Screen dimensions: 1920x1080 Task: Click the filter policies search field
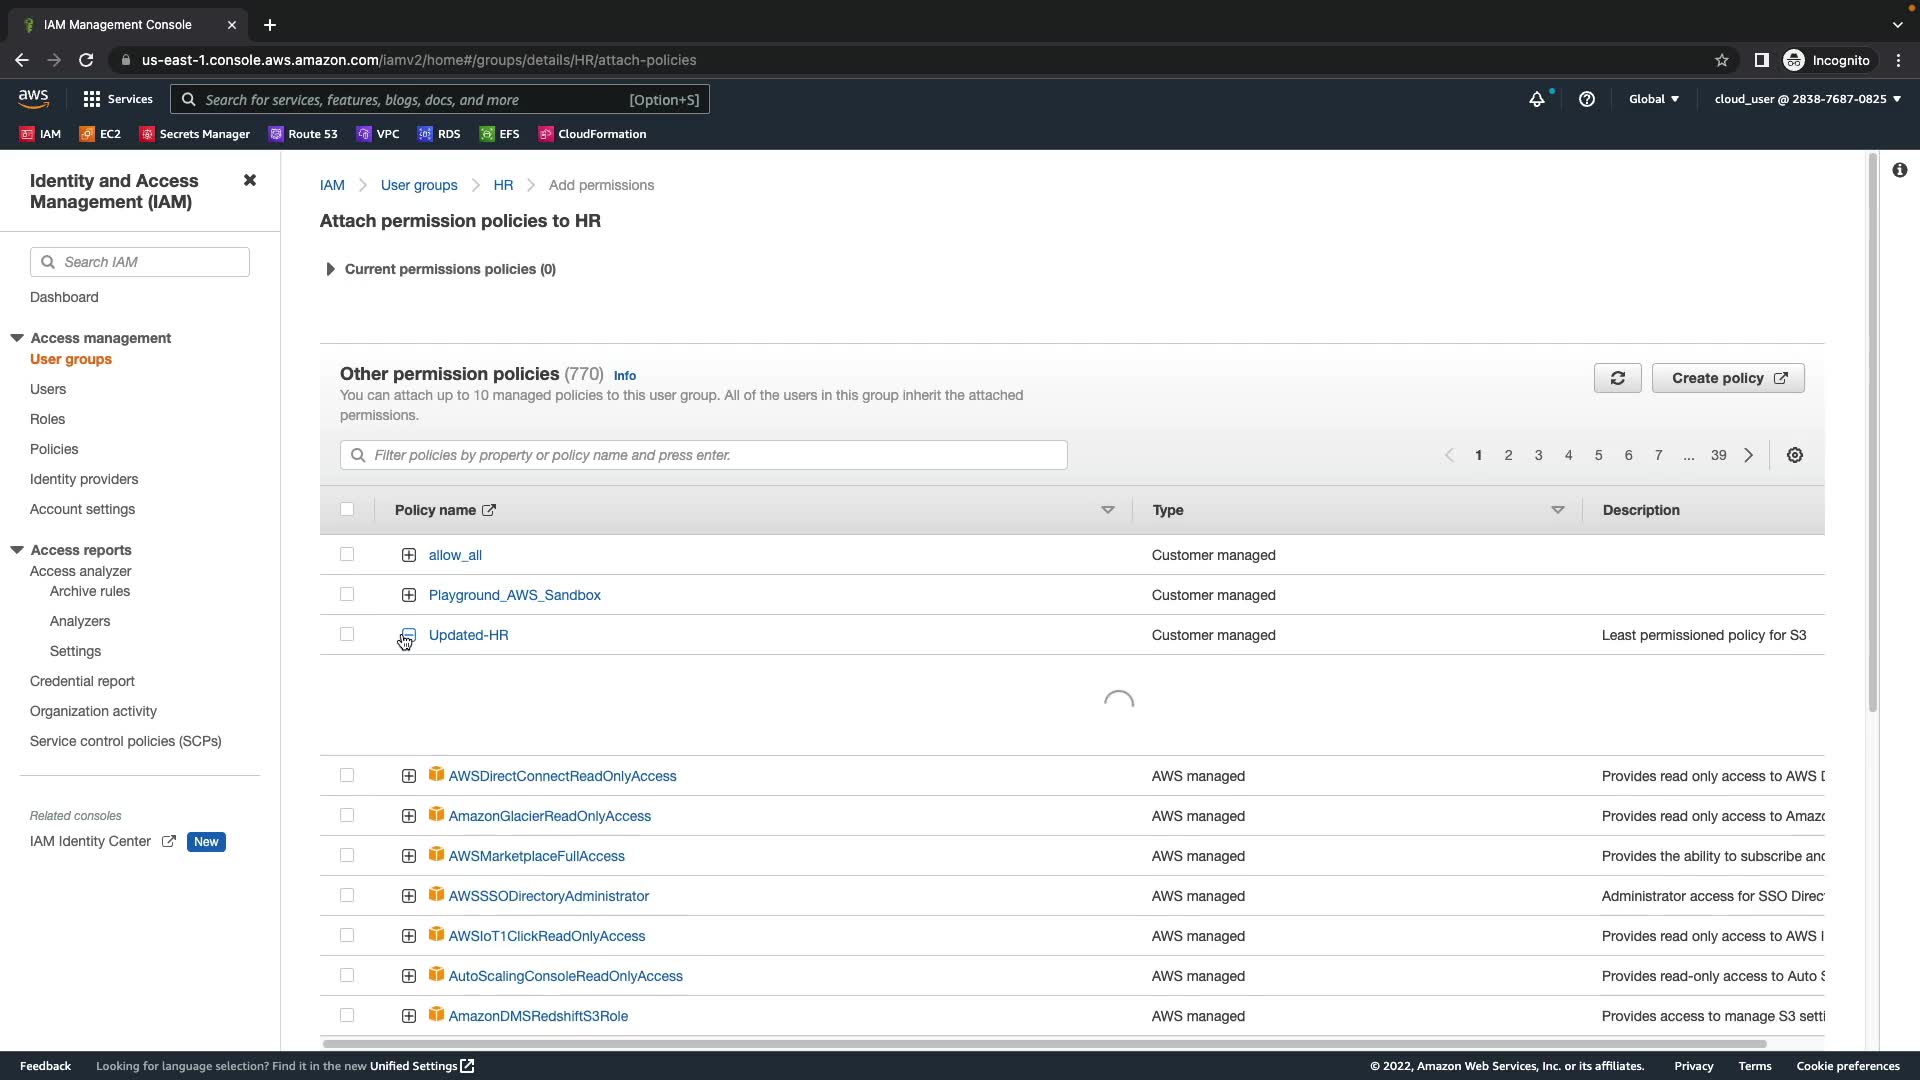[703, 455]
